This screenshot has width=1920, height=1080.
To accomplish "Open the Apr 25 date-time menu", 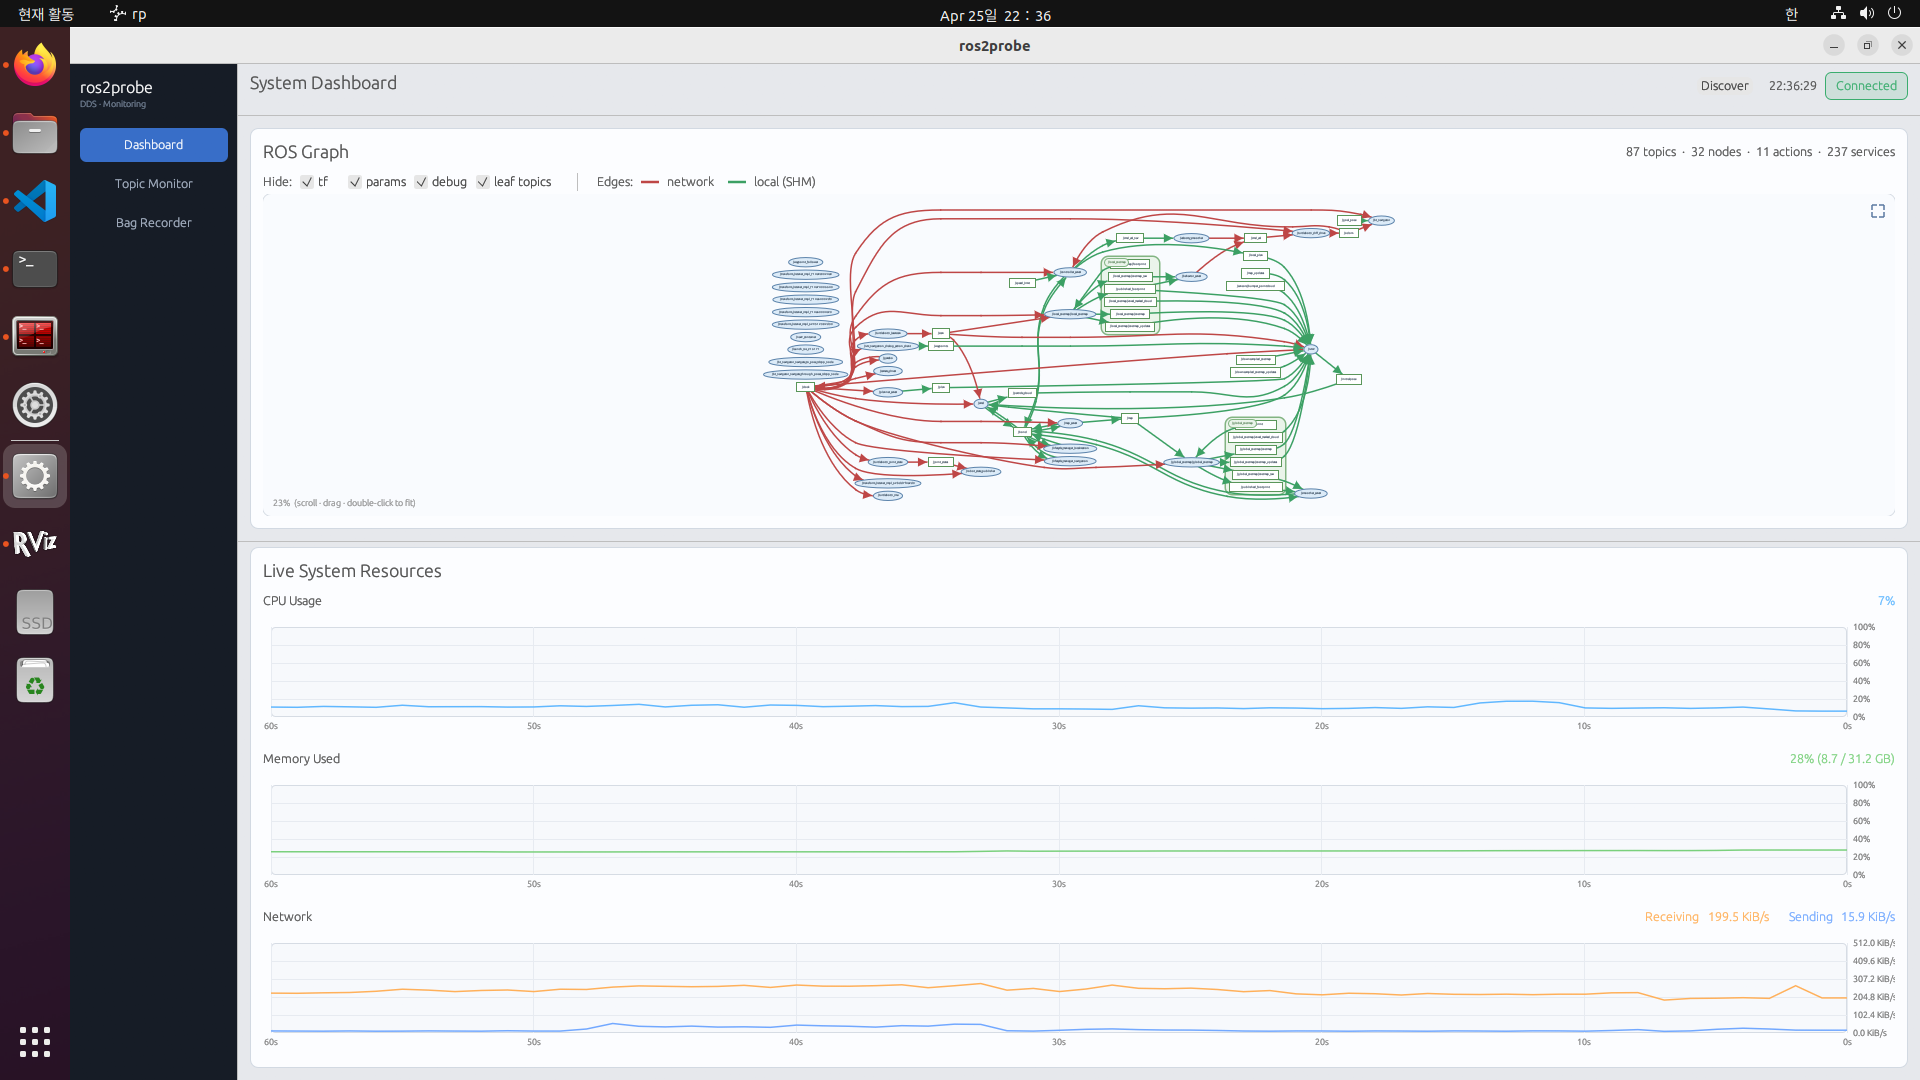I will coord(995,15).
